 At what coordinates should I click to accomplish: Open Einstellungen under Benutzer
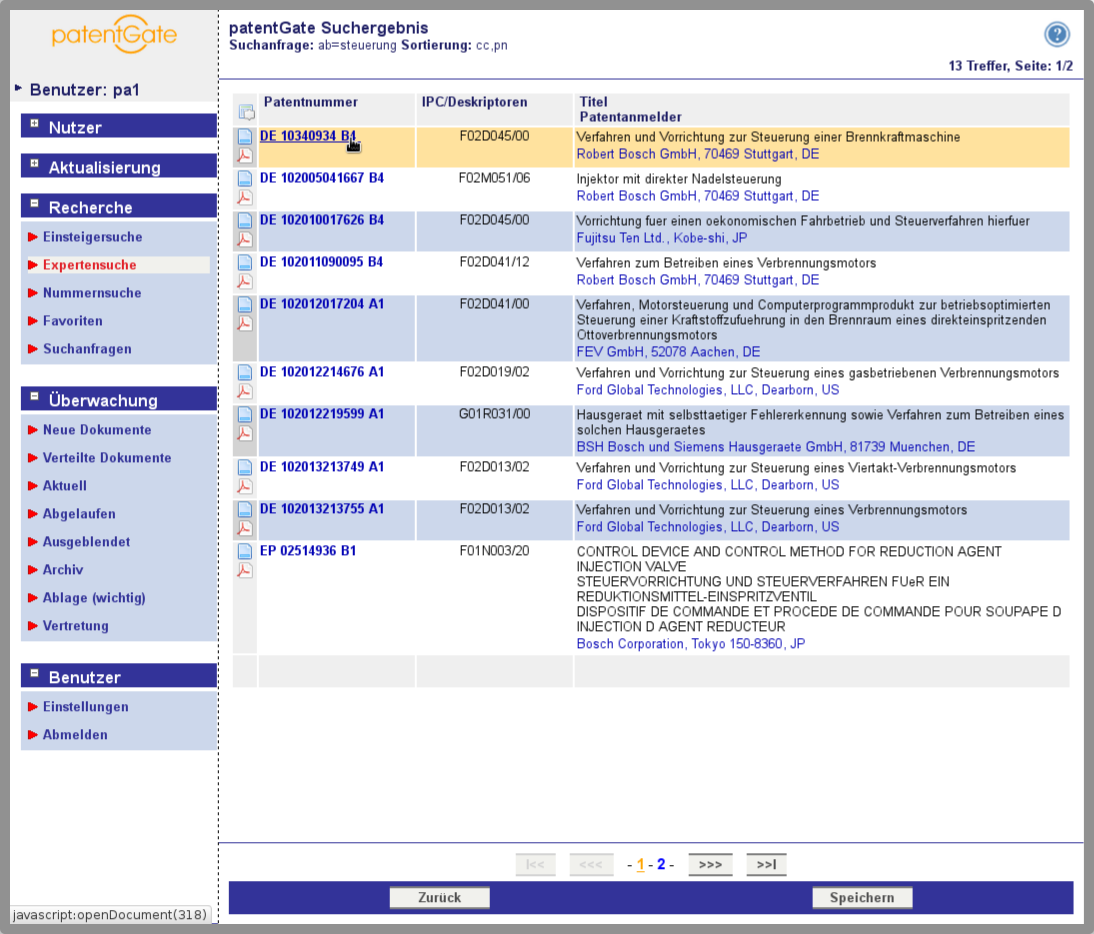[86, 707]
